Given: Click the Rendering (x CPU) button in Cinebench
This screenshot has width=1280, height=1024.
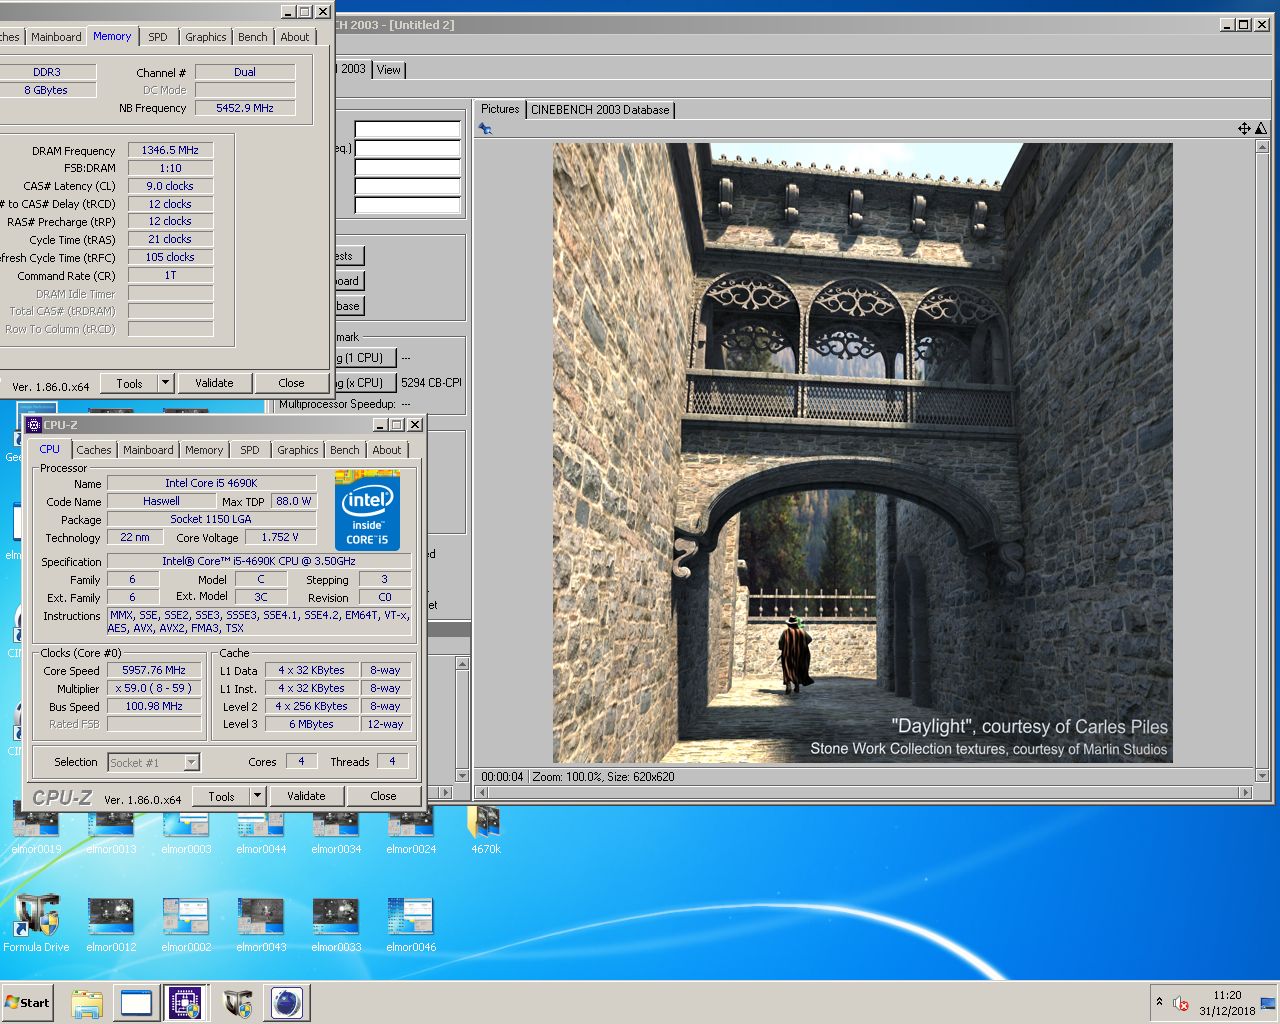Looking at the screenshot, I should pyautogui.click(x=364, y=383).
